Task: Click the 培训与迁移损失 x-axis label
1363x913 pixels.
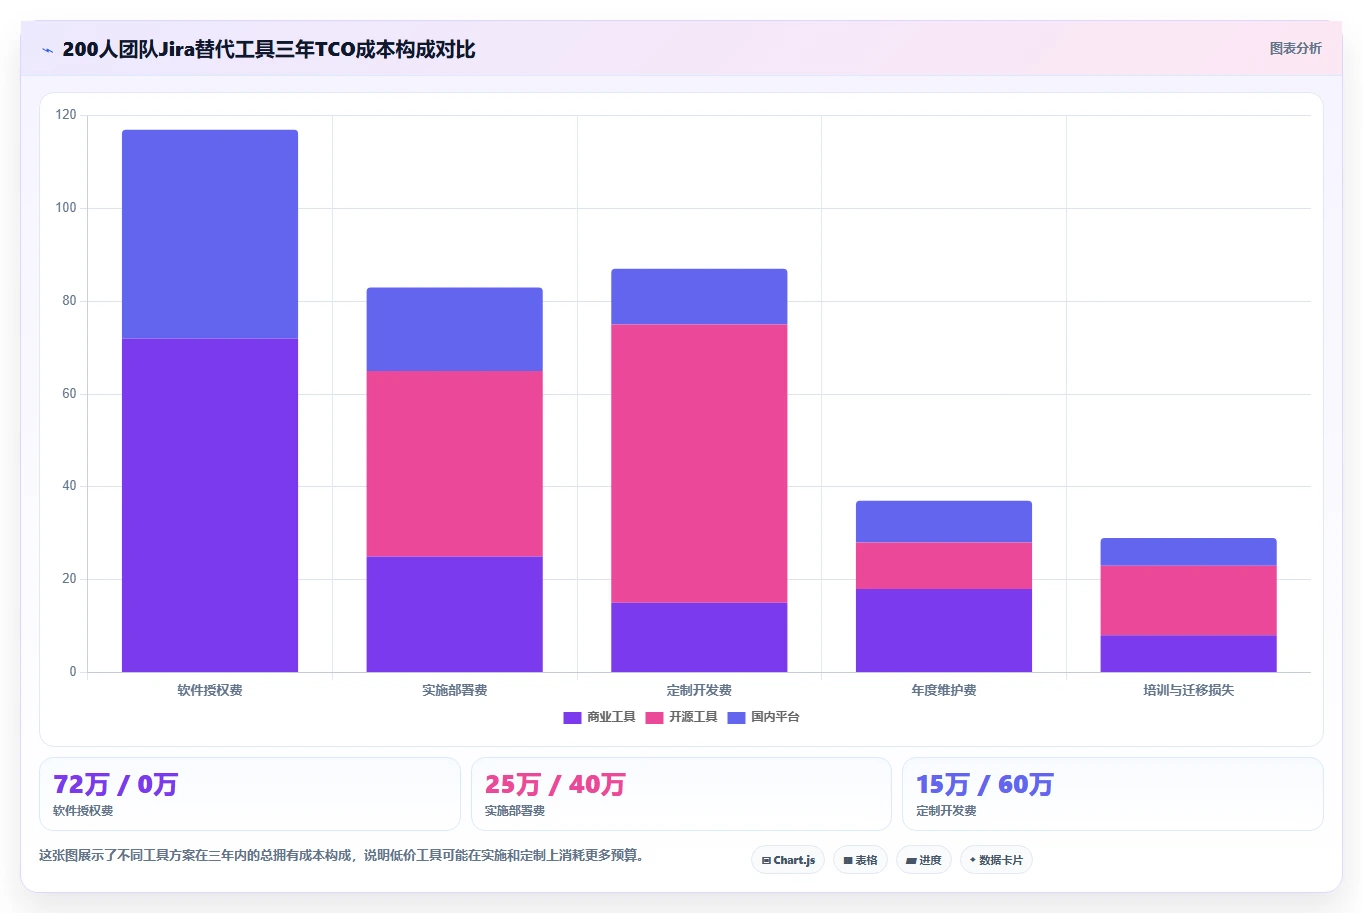Action: coord(1188,690)
